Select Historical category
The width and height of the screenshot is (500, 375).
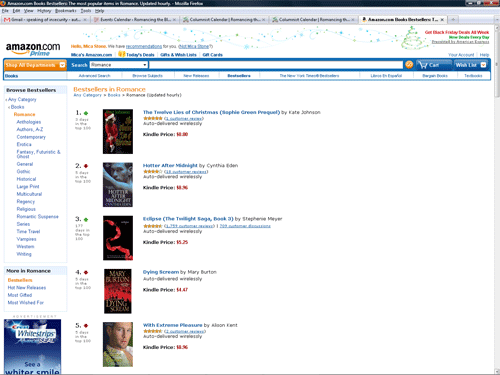pyautogui.click(x=26, y=179)
